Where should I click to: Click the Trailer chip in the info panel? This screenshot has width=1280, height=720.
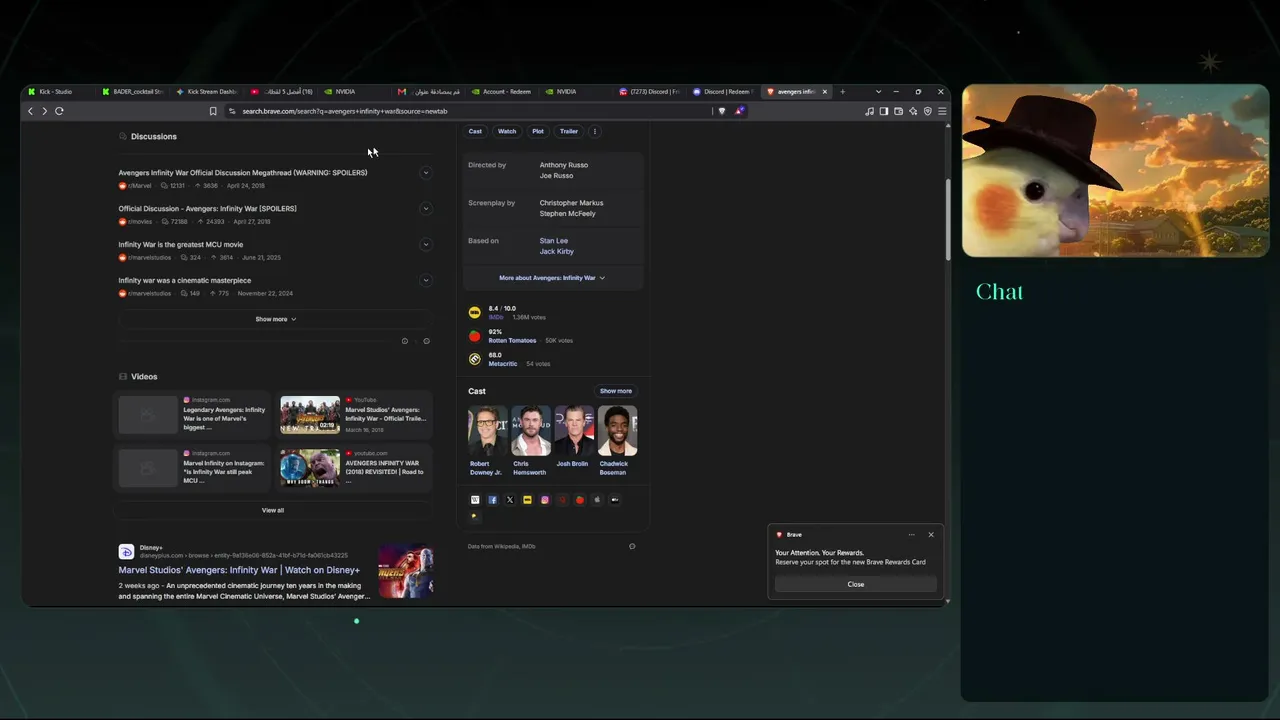569,131
